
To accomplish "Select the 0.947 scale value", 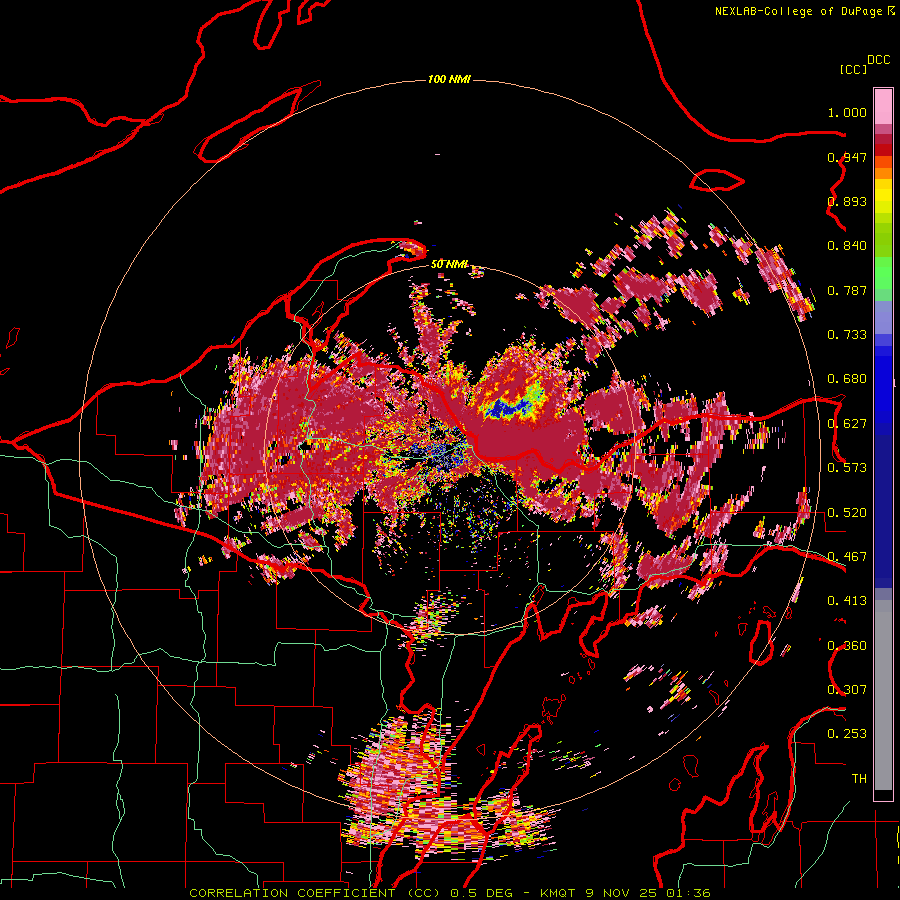I will coord(847,157).
